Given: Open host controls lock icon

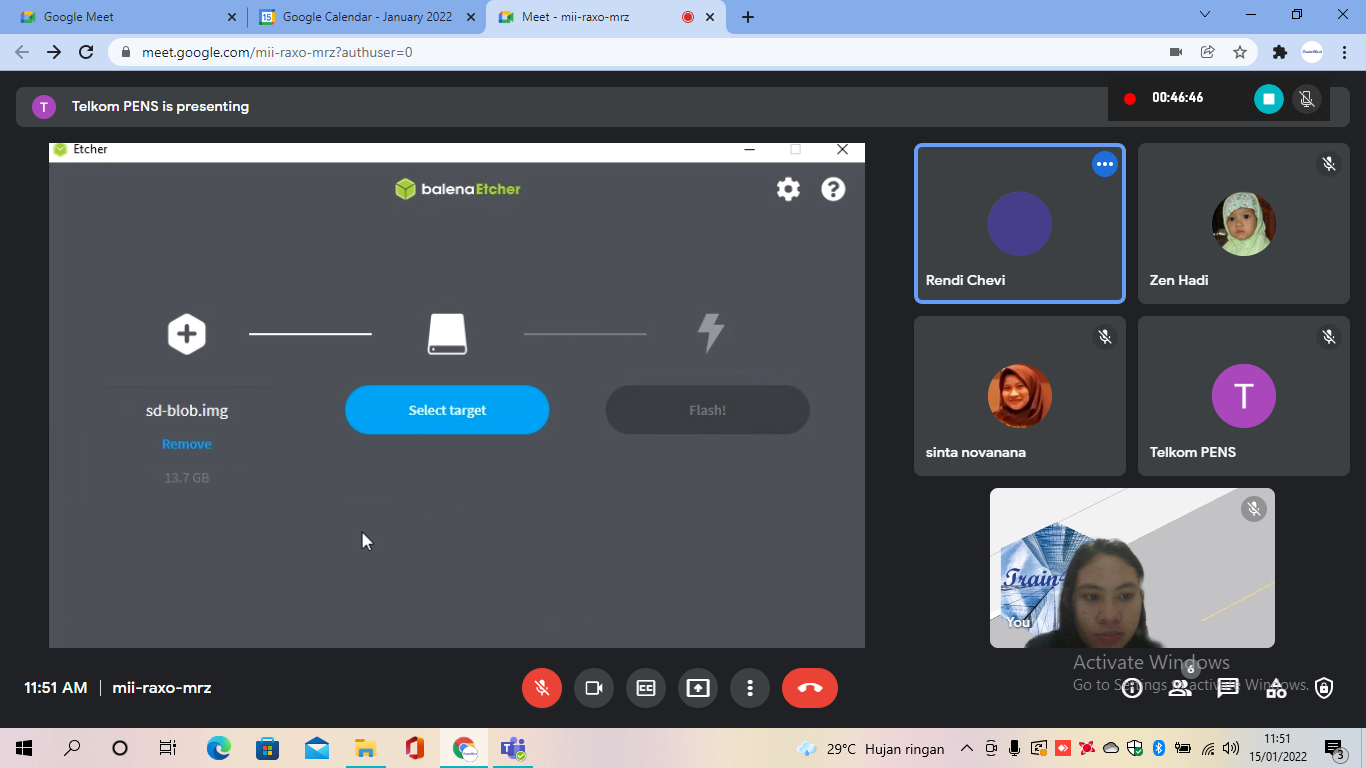Looking at the screenshot, I should 1324,688.
